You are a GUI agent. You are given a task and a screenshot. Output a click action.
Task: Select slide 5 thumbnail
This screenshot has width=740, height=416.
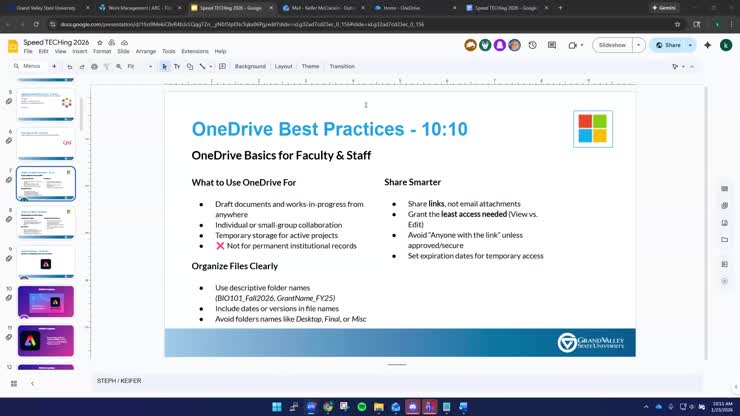(x=46, y=105)
